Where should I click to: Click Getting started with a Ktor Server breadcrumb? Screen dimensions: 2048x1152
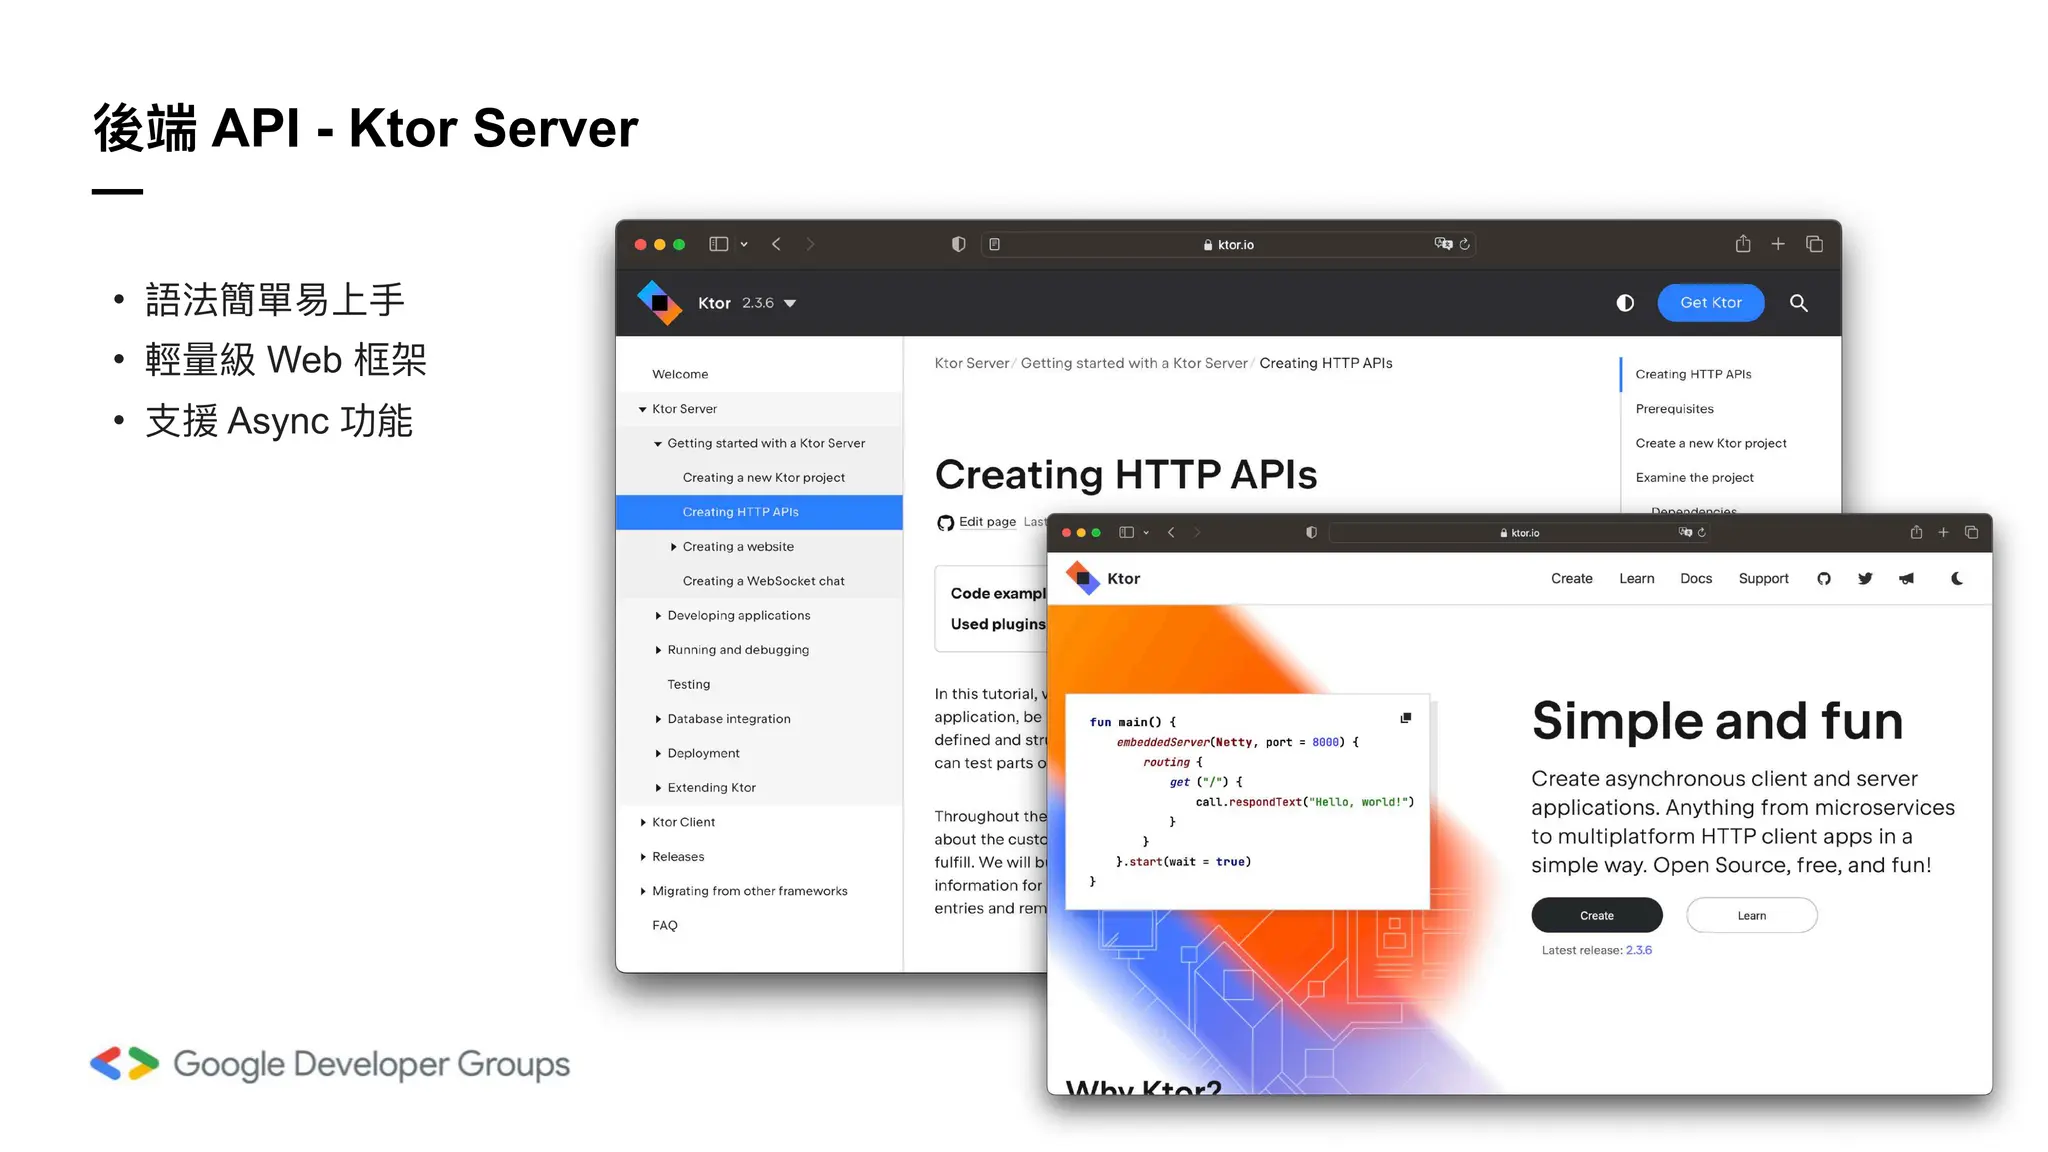(x=1134, y=363)
